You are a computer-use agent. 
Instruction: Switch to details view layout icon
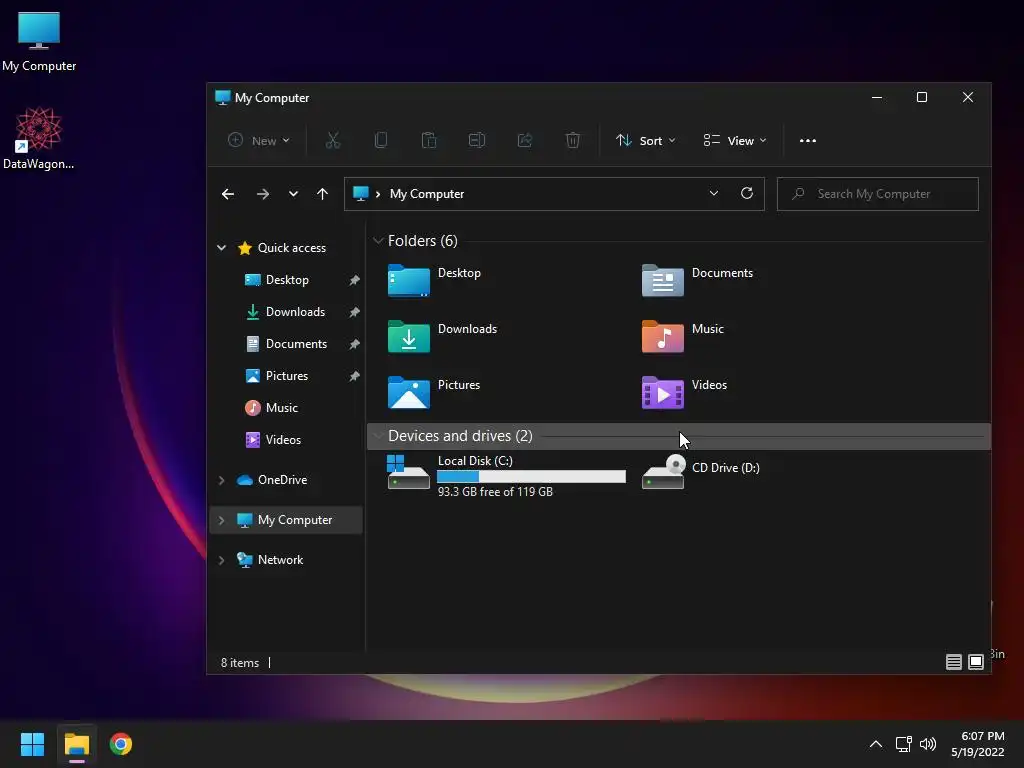tap(953, 662)
